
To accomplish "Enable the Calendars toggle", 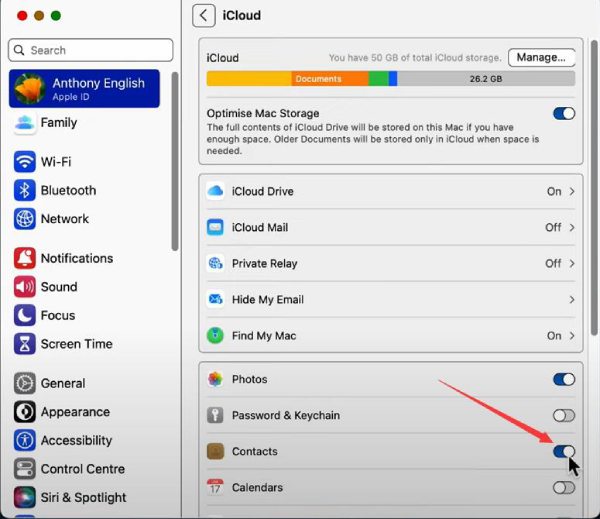I will pos(564,488).
